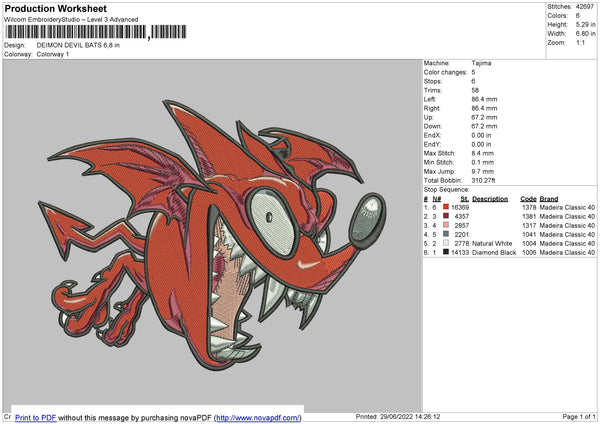Click the Stitches value '42697'
Image resolution: width=600 pixels, height=424 pixels.
tap(585, 7)
